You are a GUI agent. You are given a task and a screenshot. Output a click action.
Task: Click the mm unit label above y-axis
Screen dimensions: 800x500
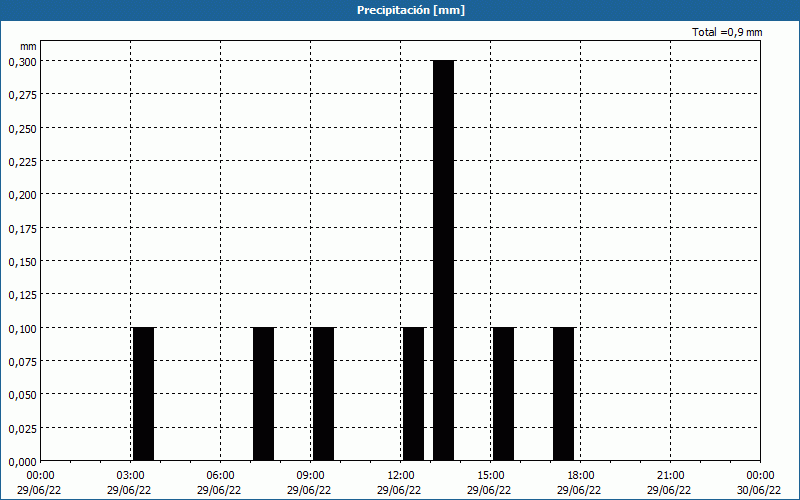tap(28, 46)
